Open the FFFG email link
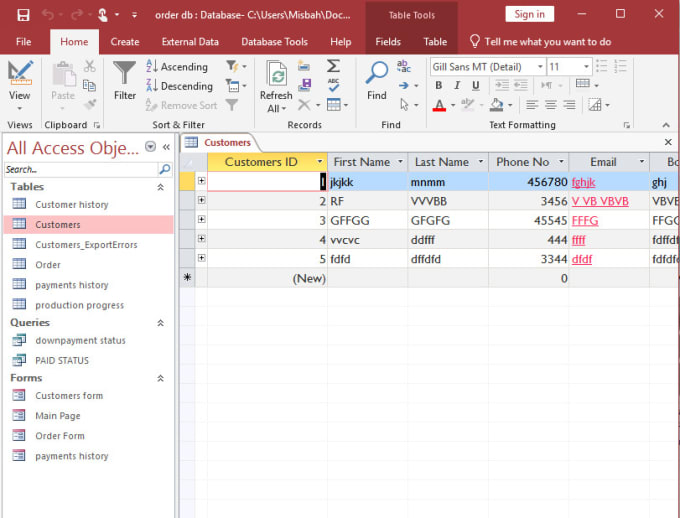The height and width of the screenshot is (518, 680). tap(585, 220)
